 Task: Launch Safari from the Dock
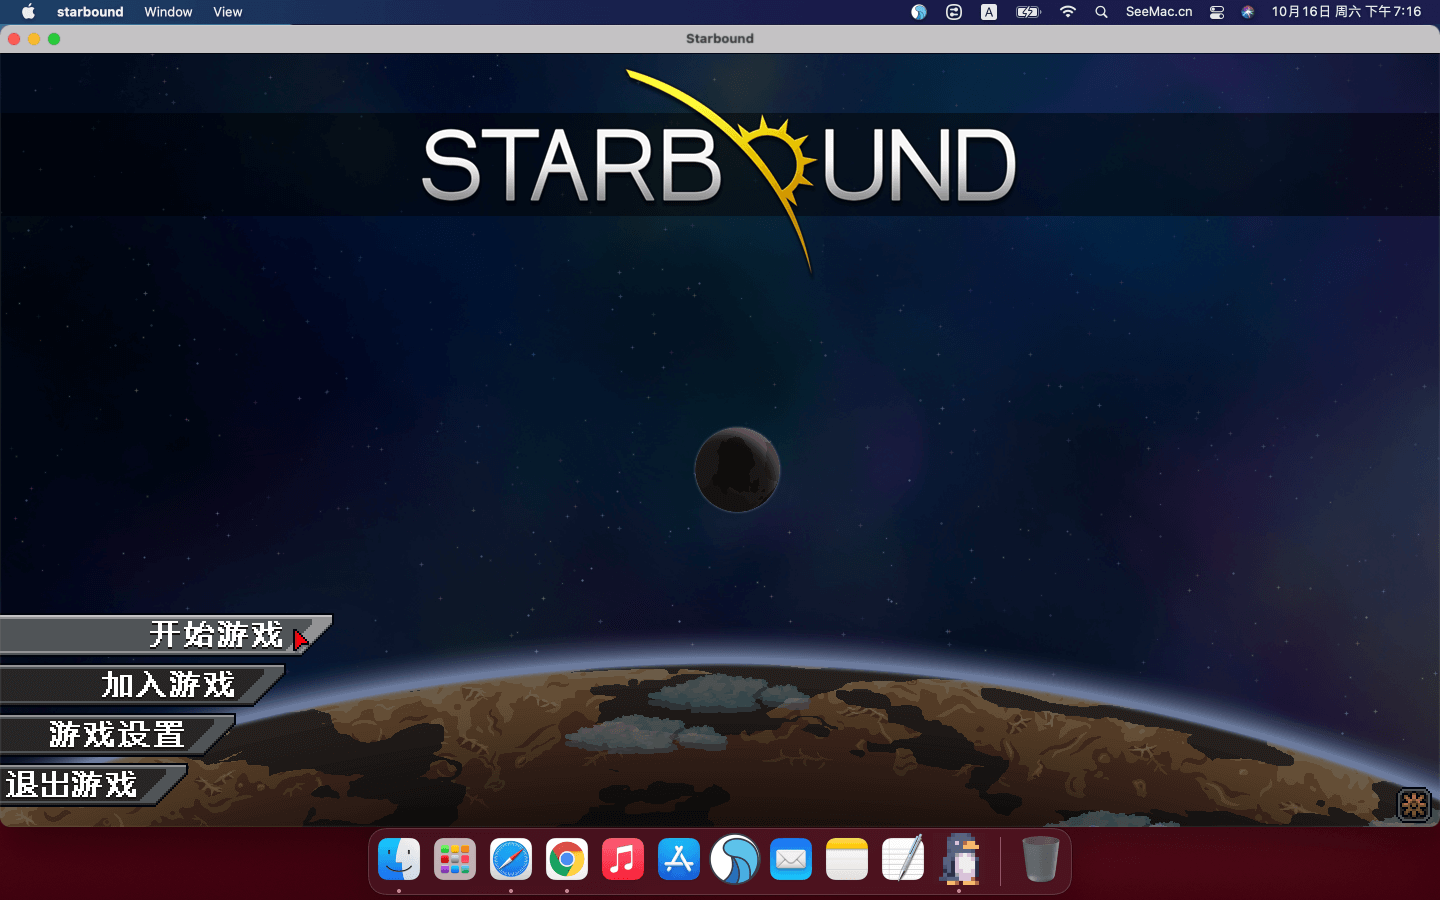pos(511,859)
